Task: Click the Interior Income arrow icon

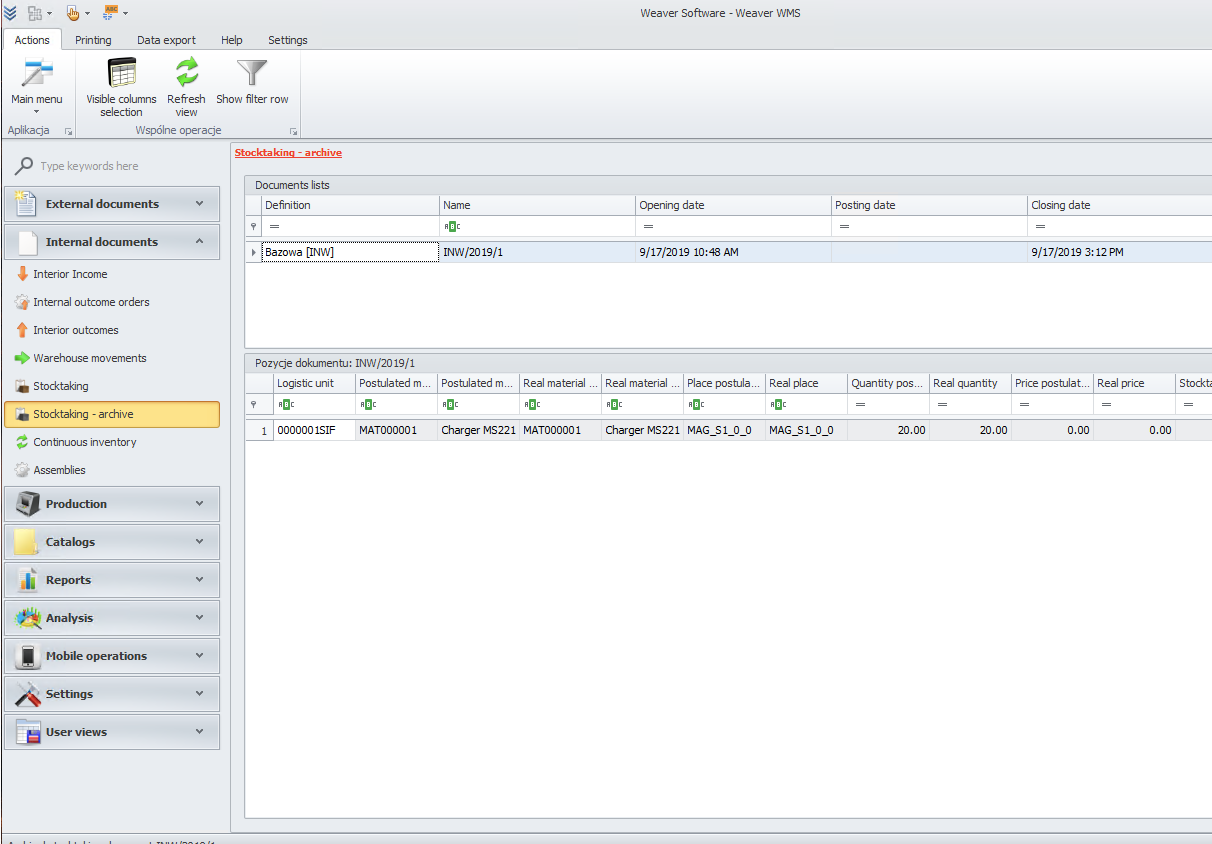Action: click(x=22, y=273)
